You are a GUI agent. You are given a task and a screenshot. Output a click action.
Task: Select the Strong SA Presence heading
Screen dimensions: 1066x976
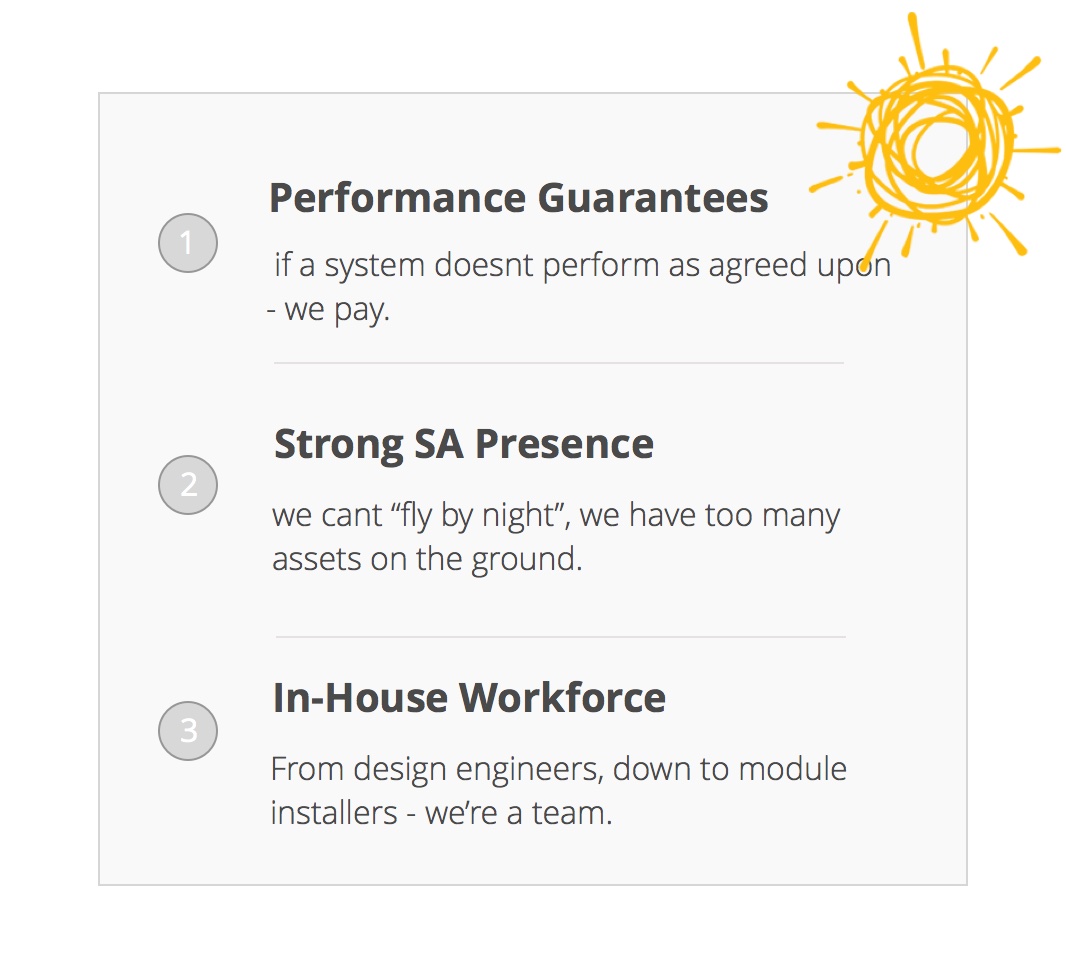click(x=464, y=445)
